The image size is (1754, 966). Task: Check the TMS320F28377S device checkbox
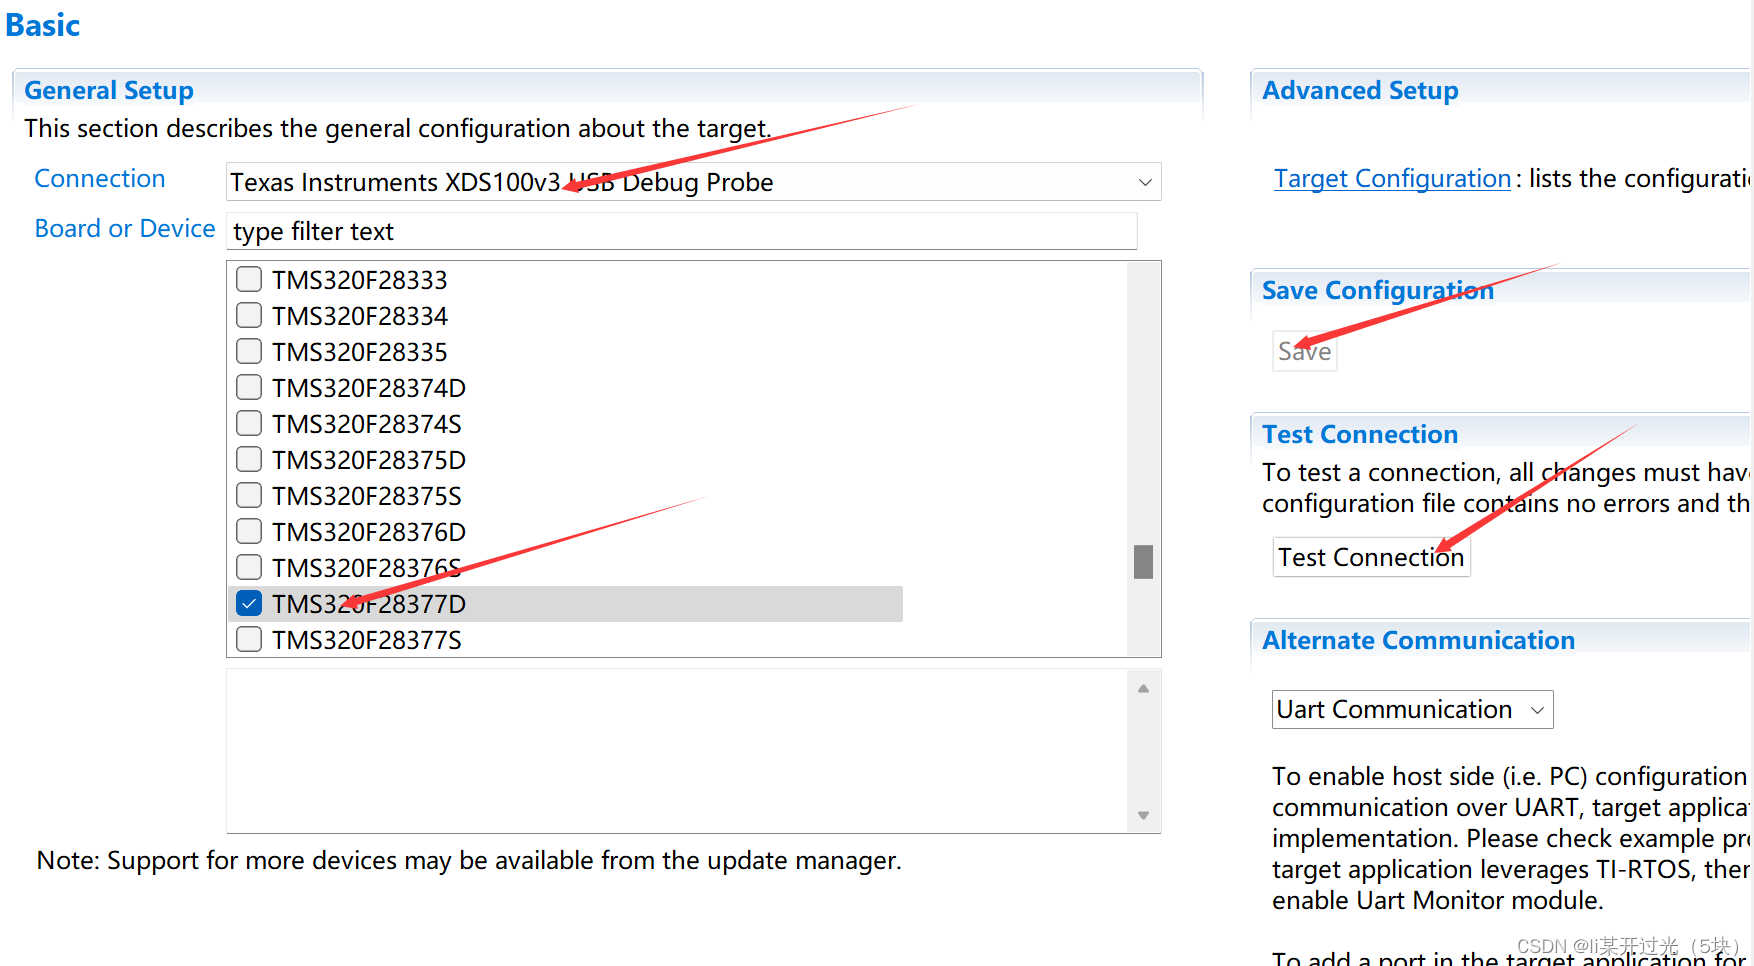[249, 639]
